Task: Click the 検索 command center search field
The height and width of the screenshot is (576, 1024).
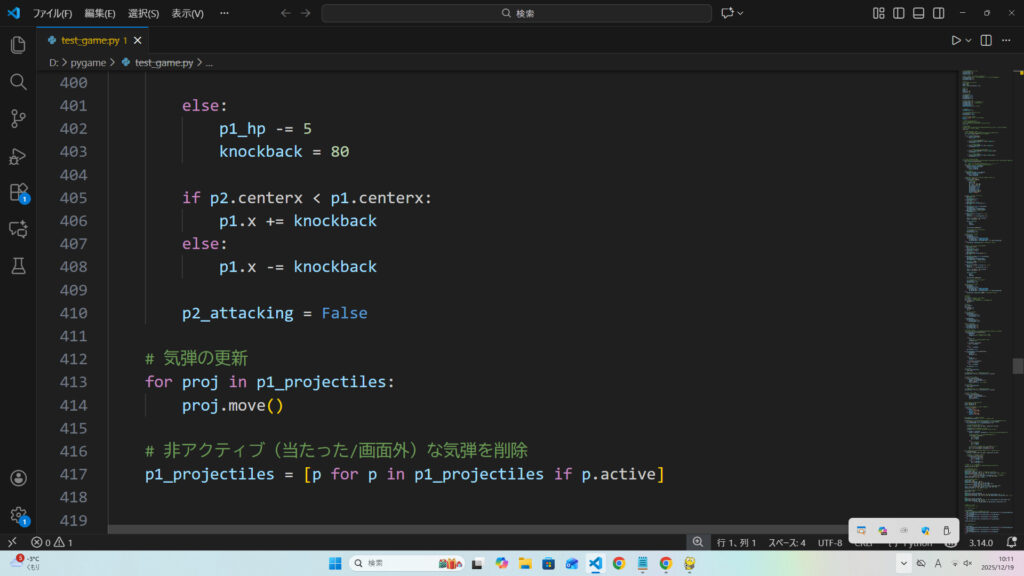Action: [x=516, y=13]
